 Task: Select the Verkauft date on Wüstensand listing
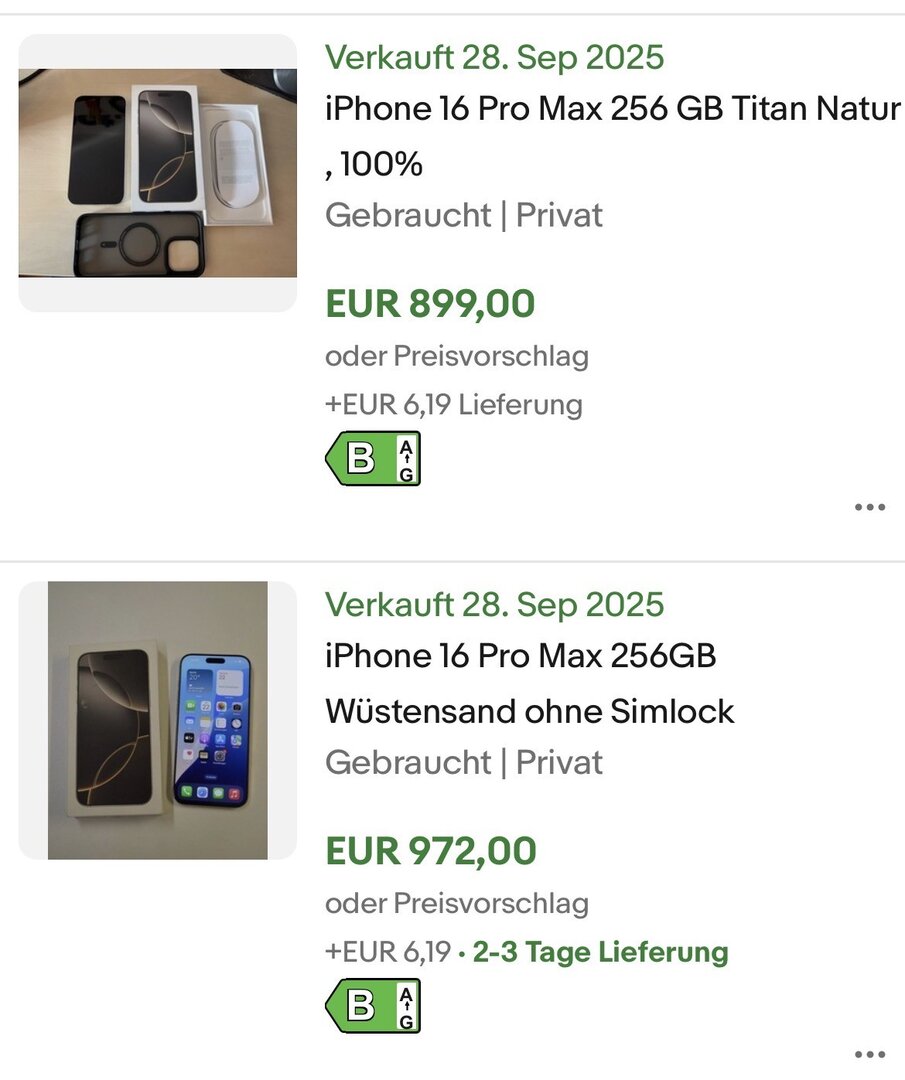pyautogui.click(x=494, y=604)
